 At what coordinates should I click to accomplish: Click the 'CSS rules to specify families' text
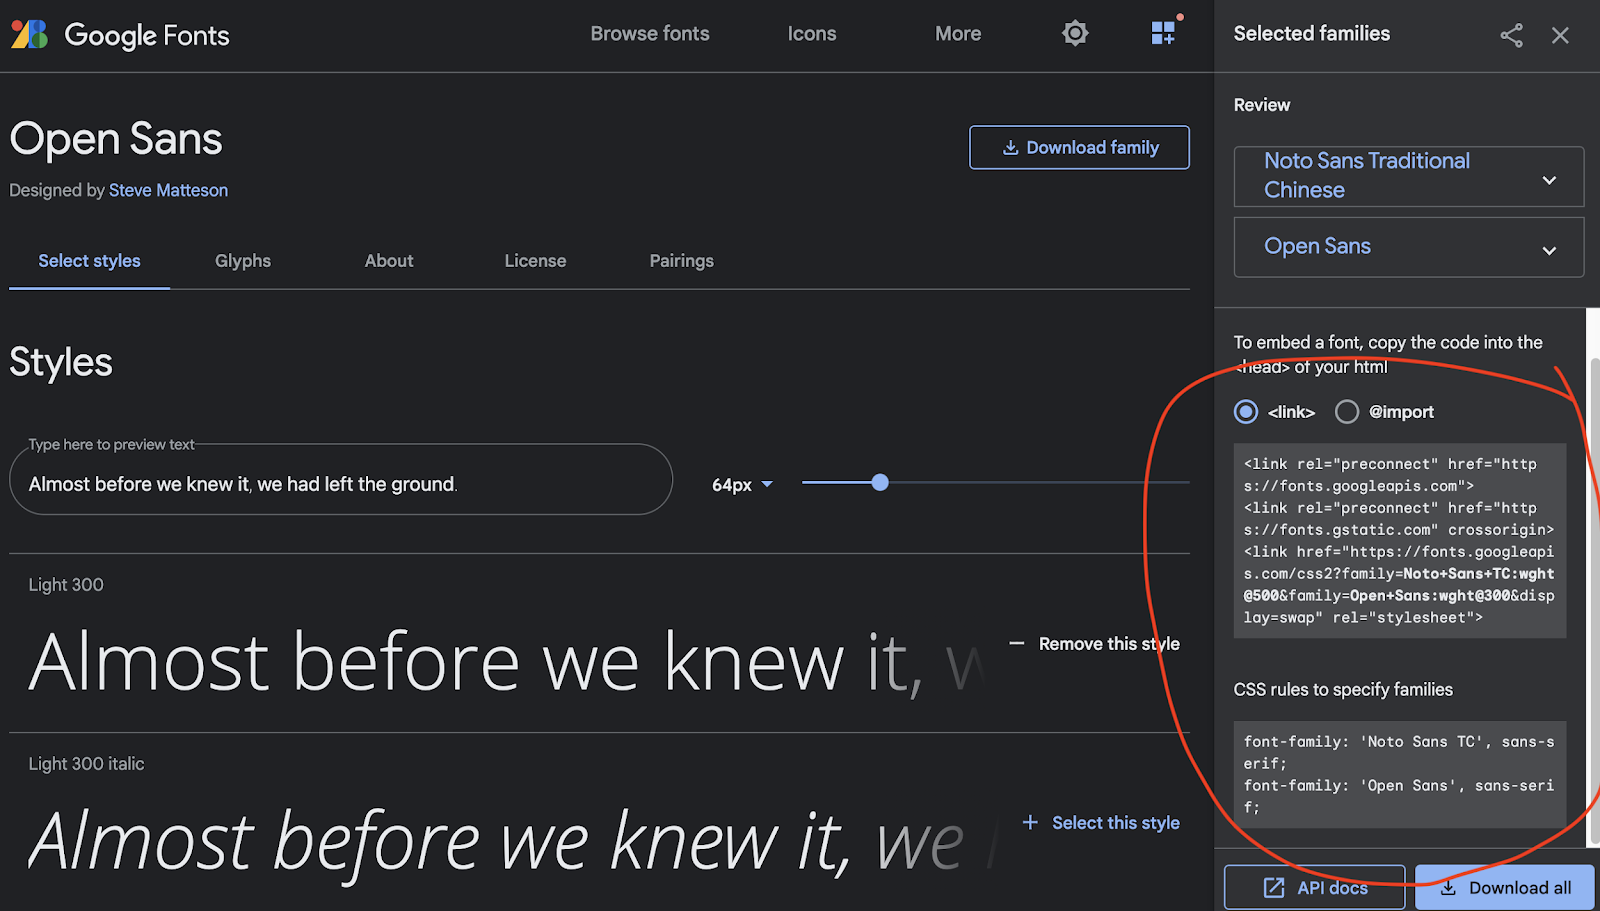(x=1343, y=689)
